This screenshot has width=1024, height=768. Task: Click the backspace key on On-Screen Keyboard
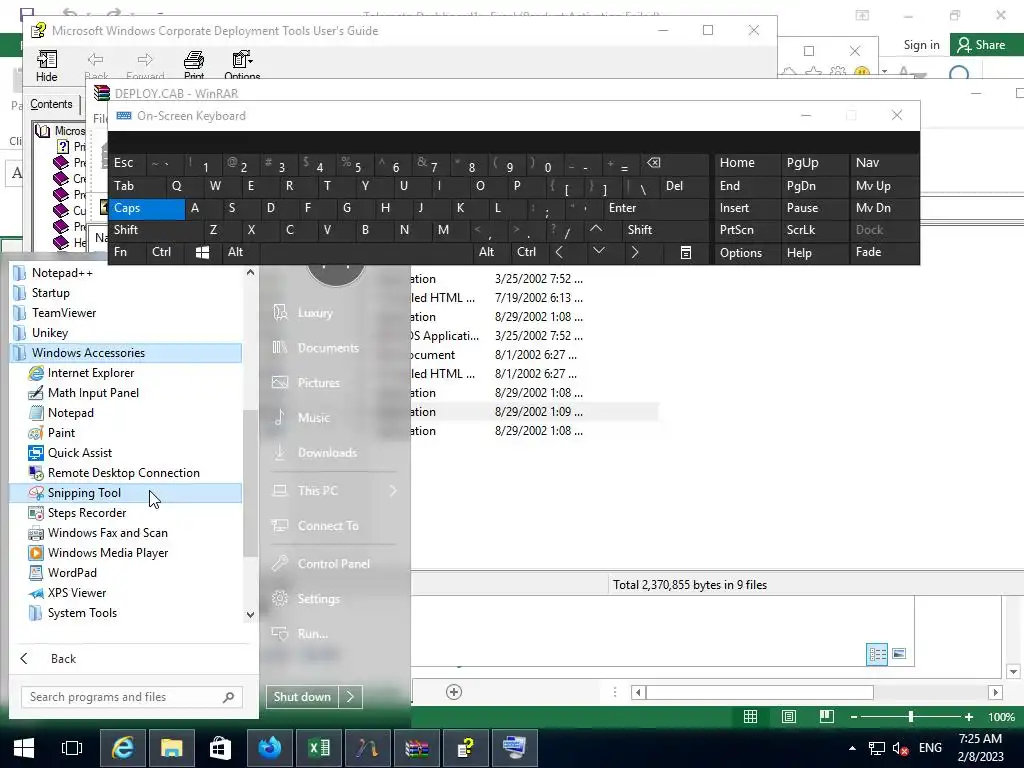[654, 163]
